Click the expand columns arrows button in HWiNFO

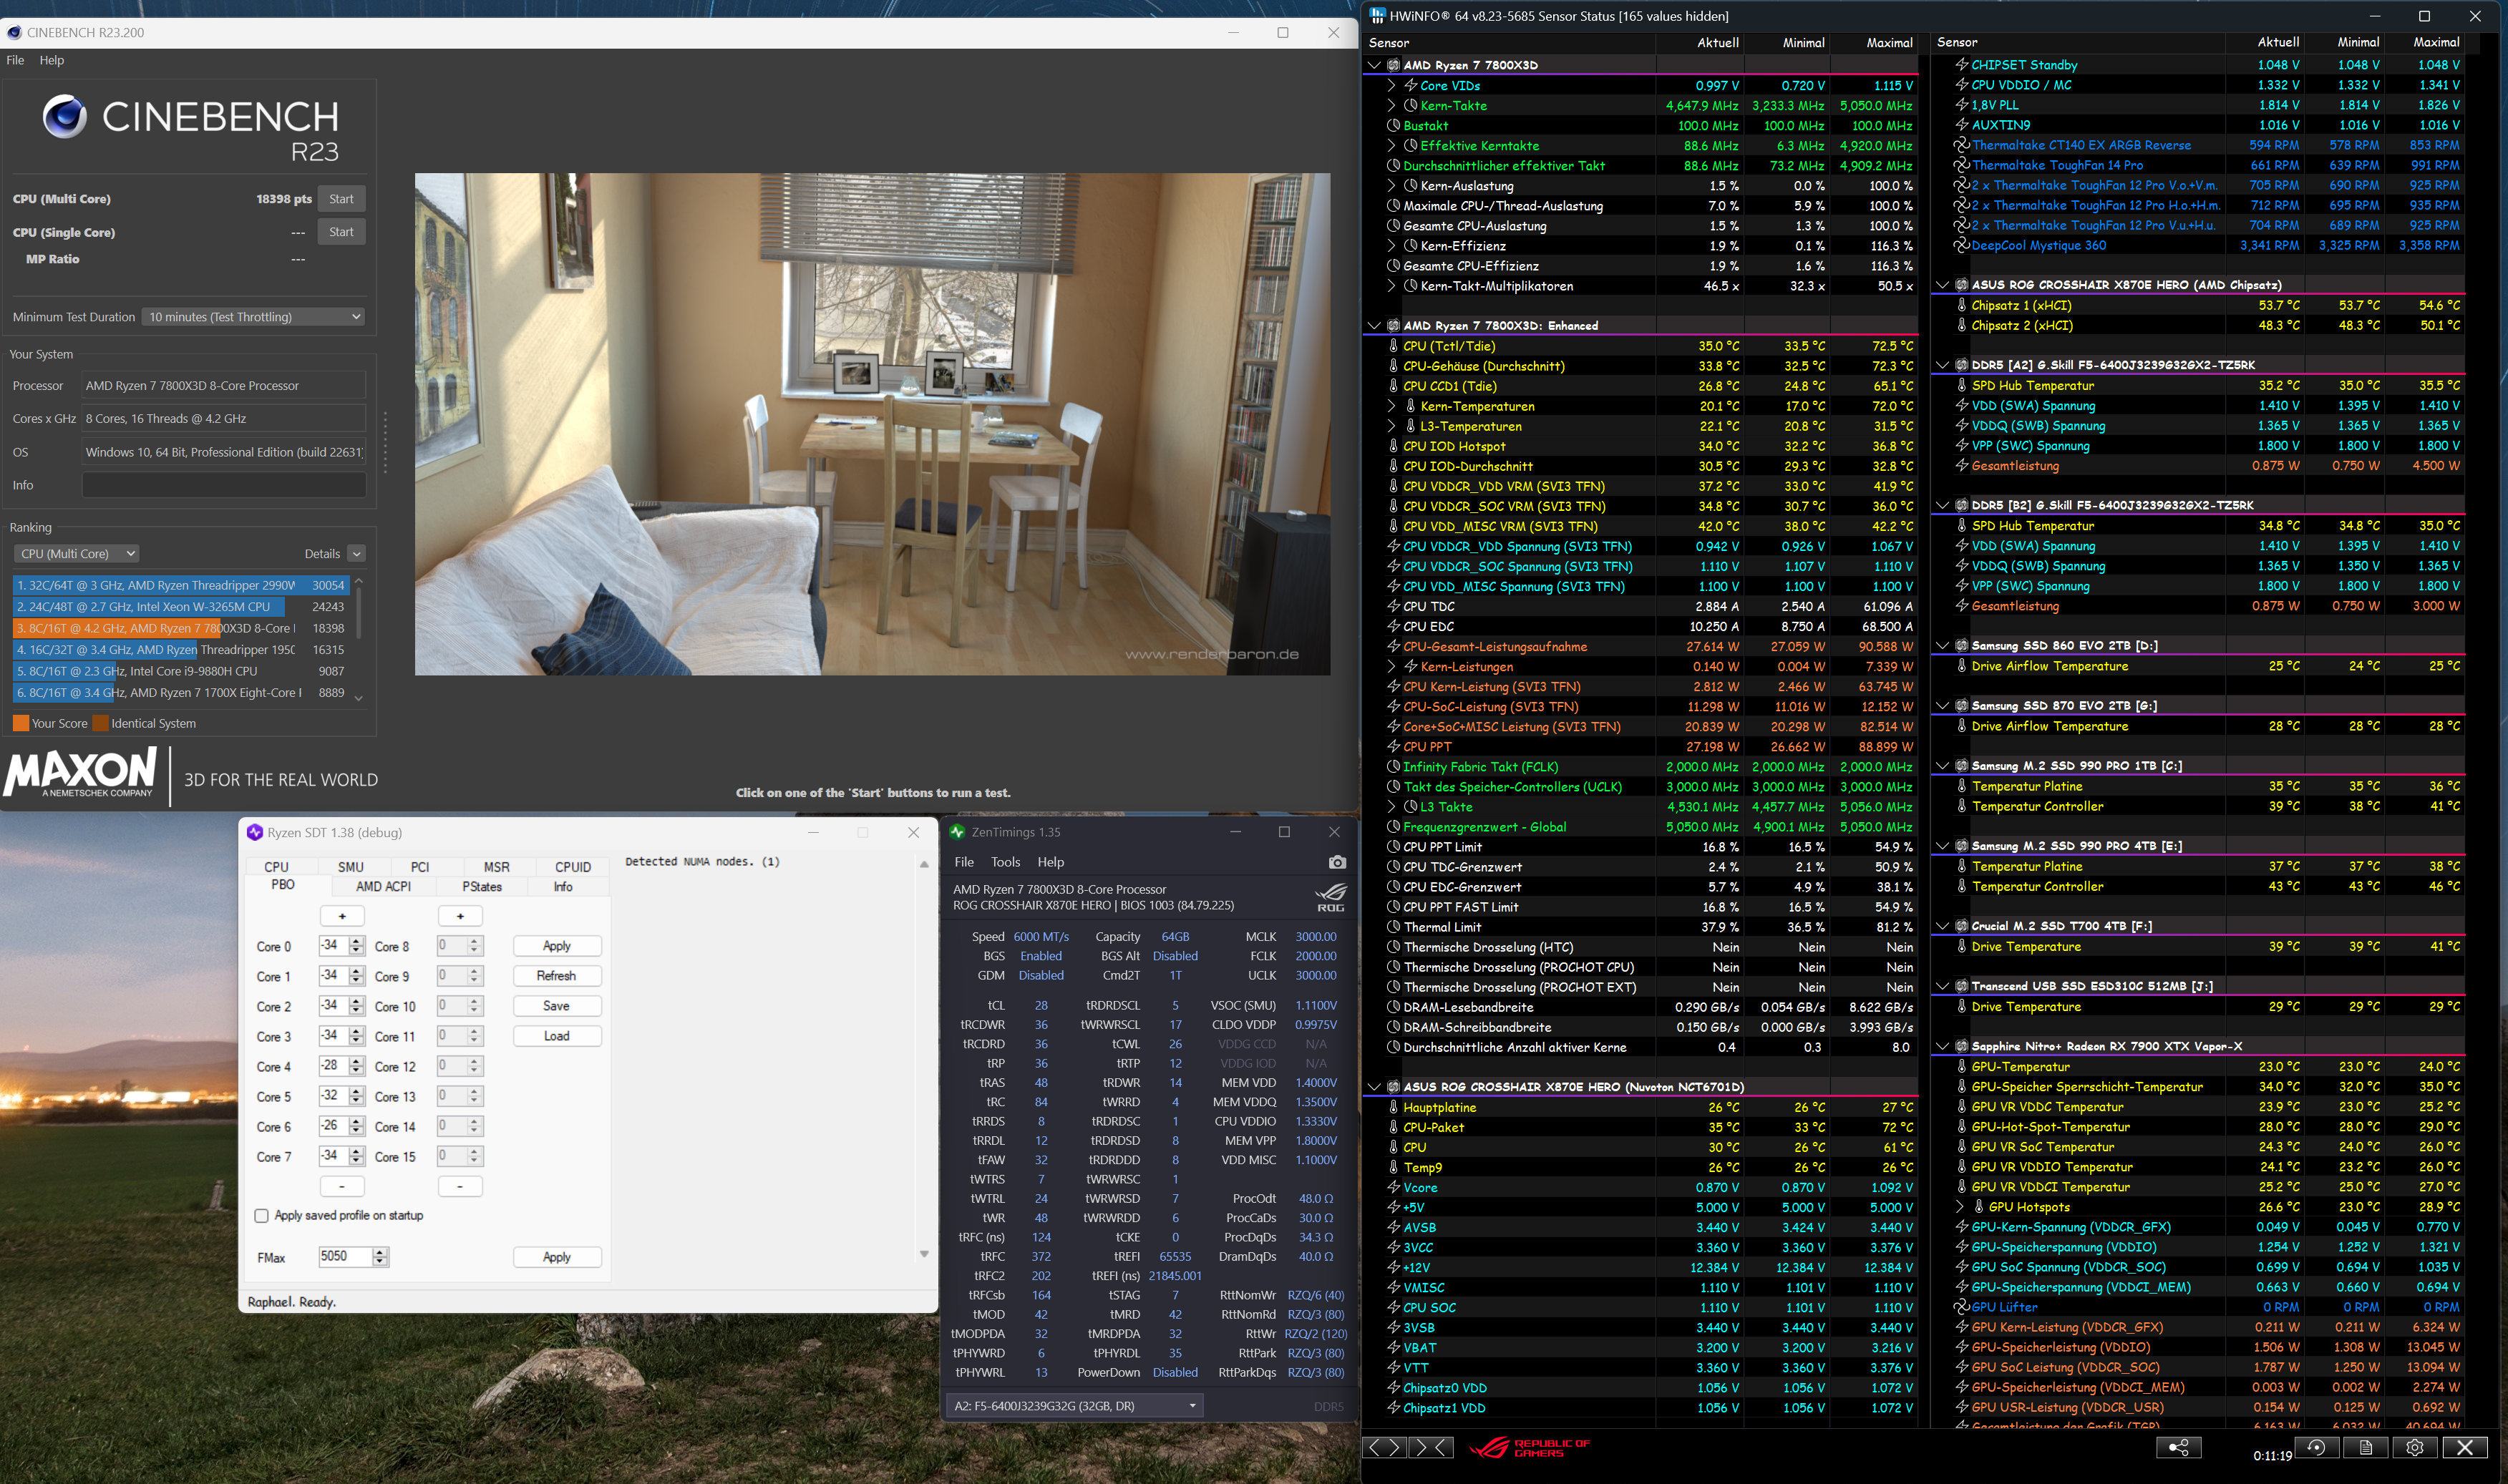pos(1385,1447)
